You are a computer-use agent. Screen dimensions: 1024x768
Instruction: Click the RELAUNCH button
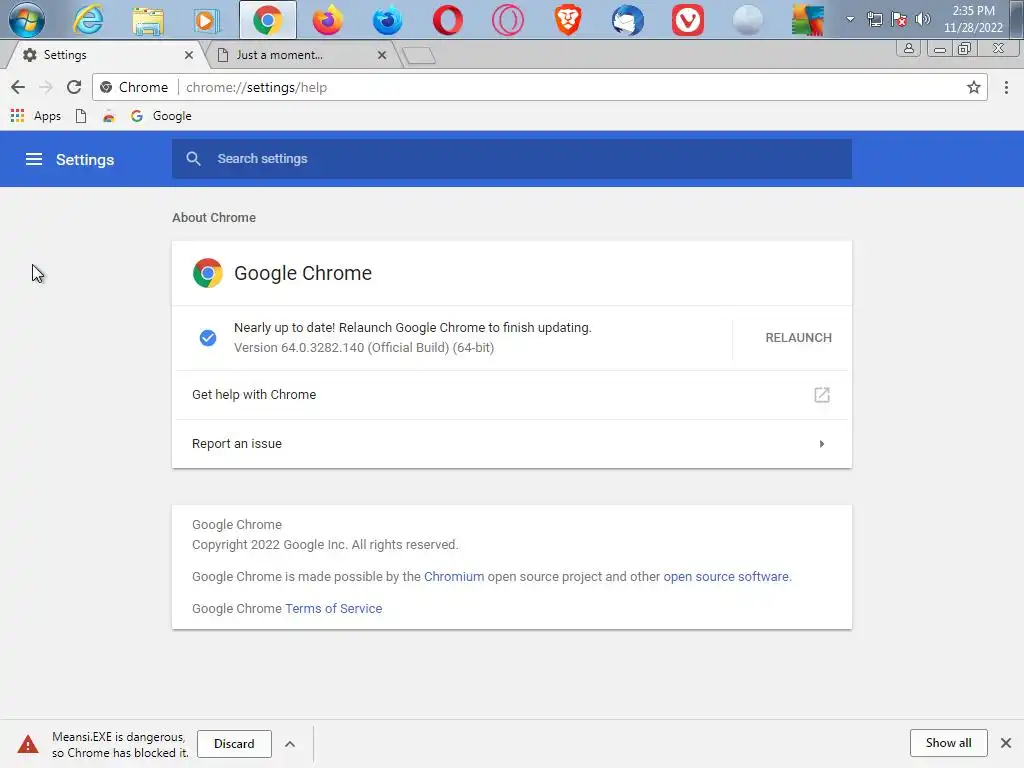(x=798, y=338)
